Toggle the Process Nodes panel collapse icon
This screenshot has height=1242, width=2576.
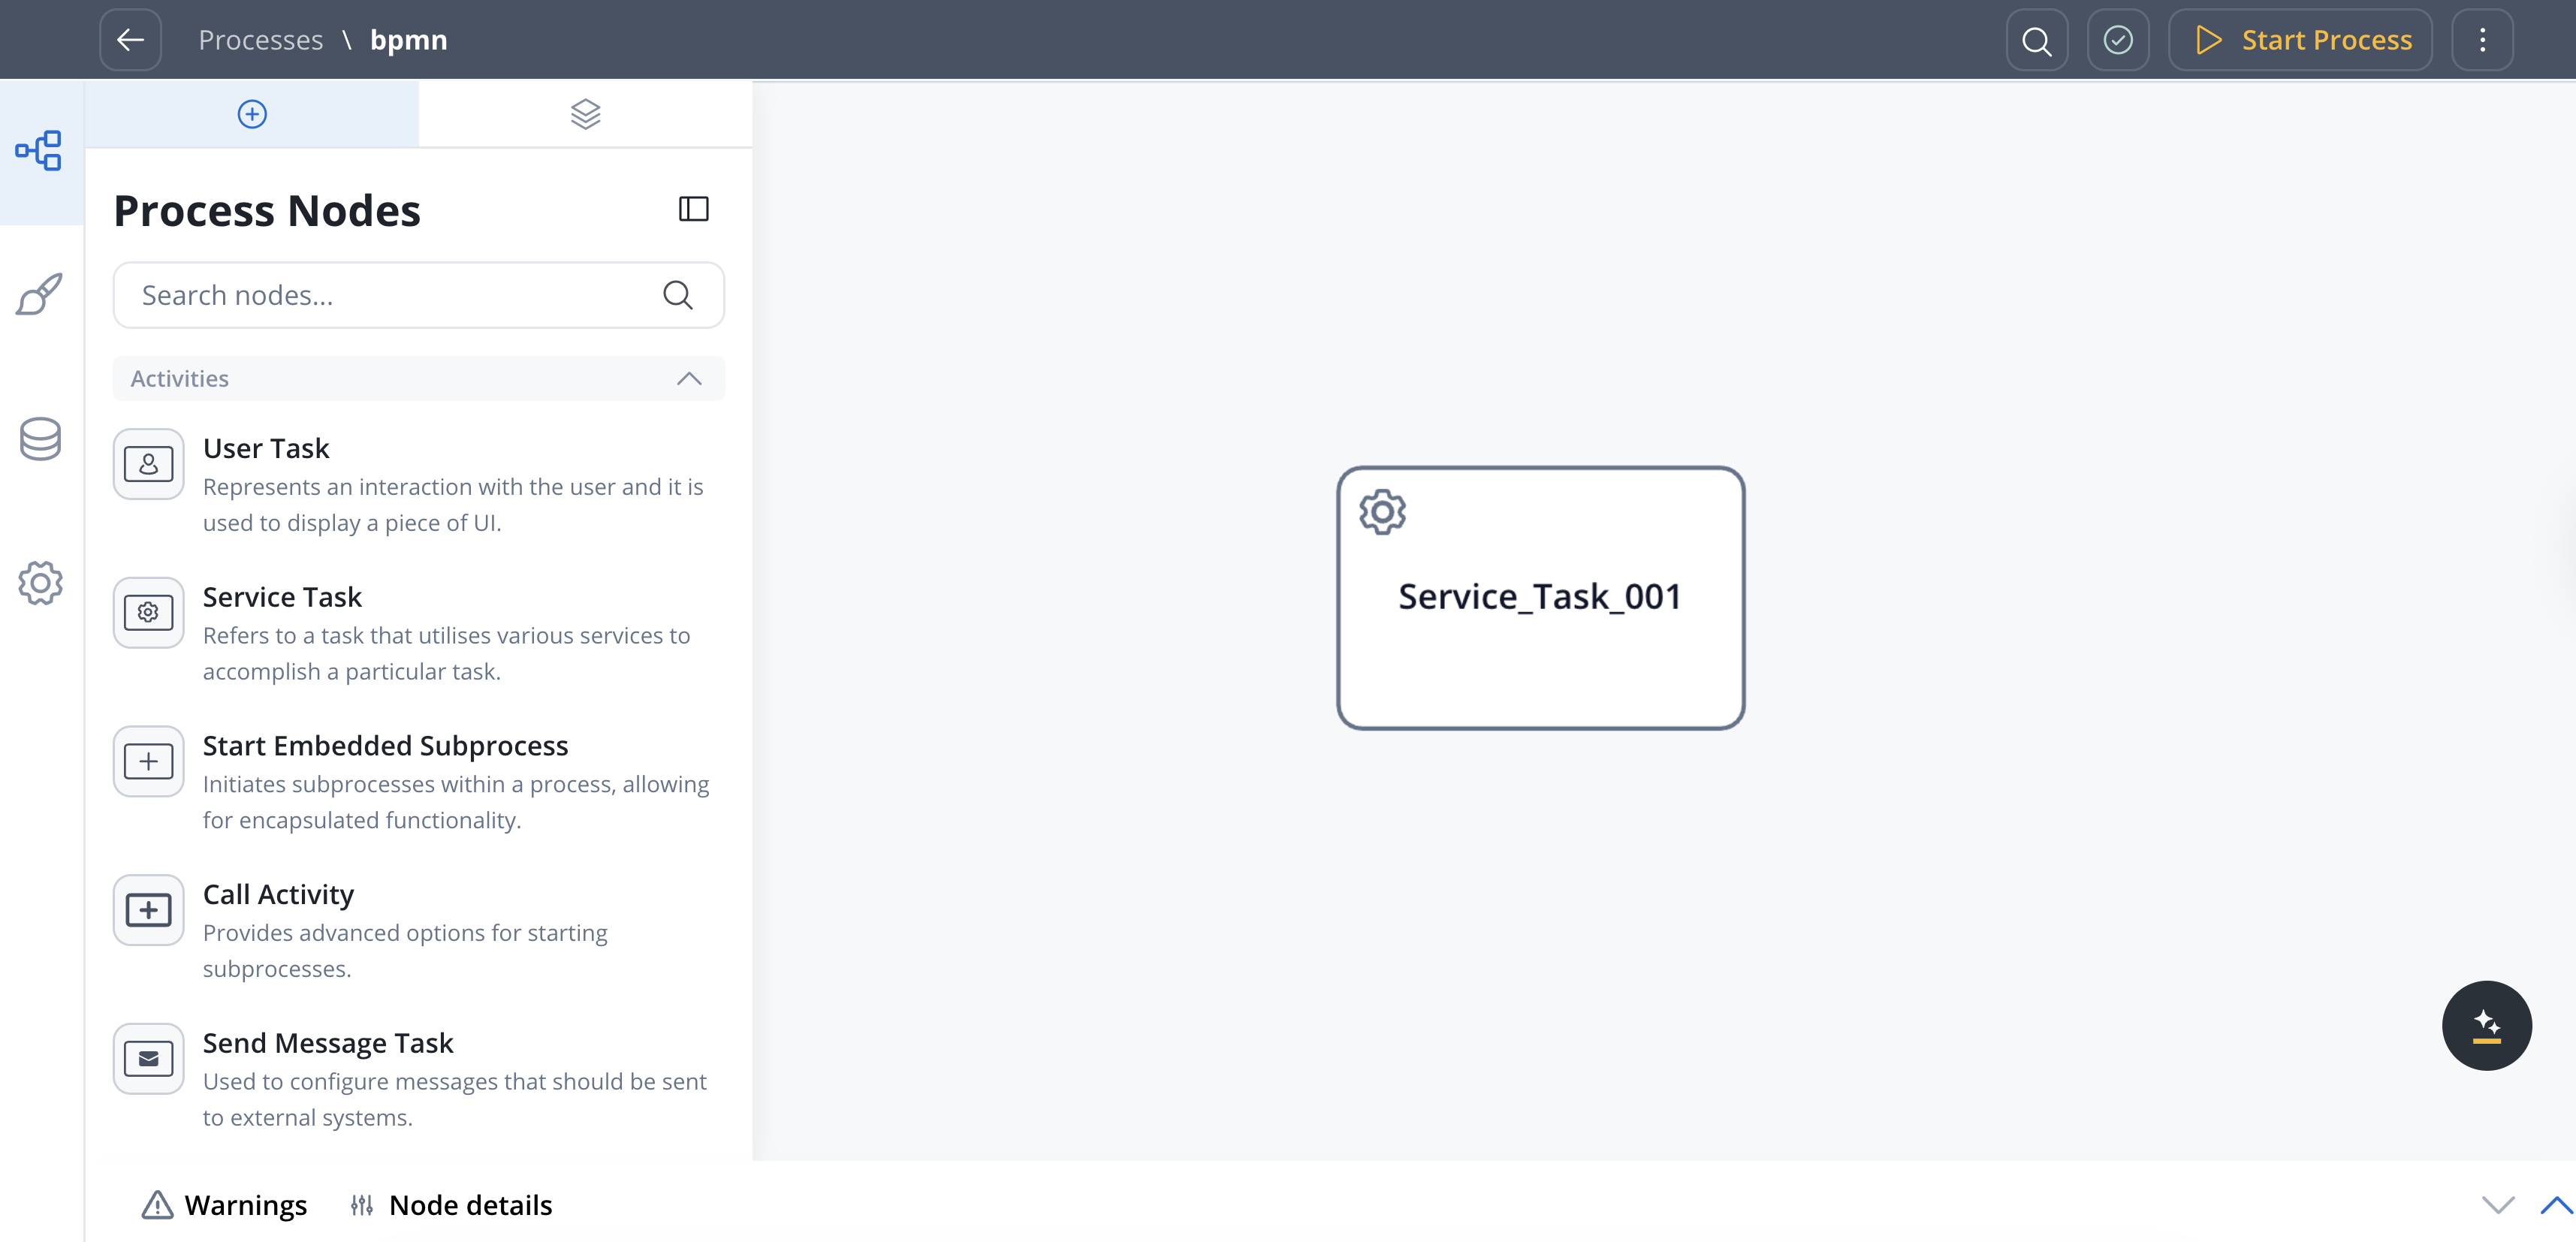[x=693, y=209]
